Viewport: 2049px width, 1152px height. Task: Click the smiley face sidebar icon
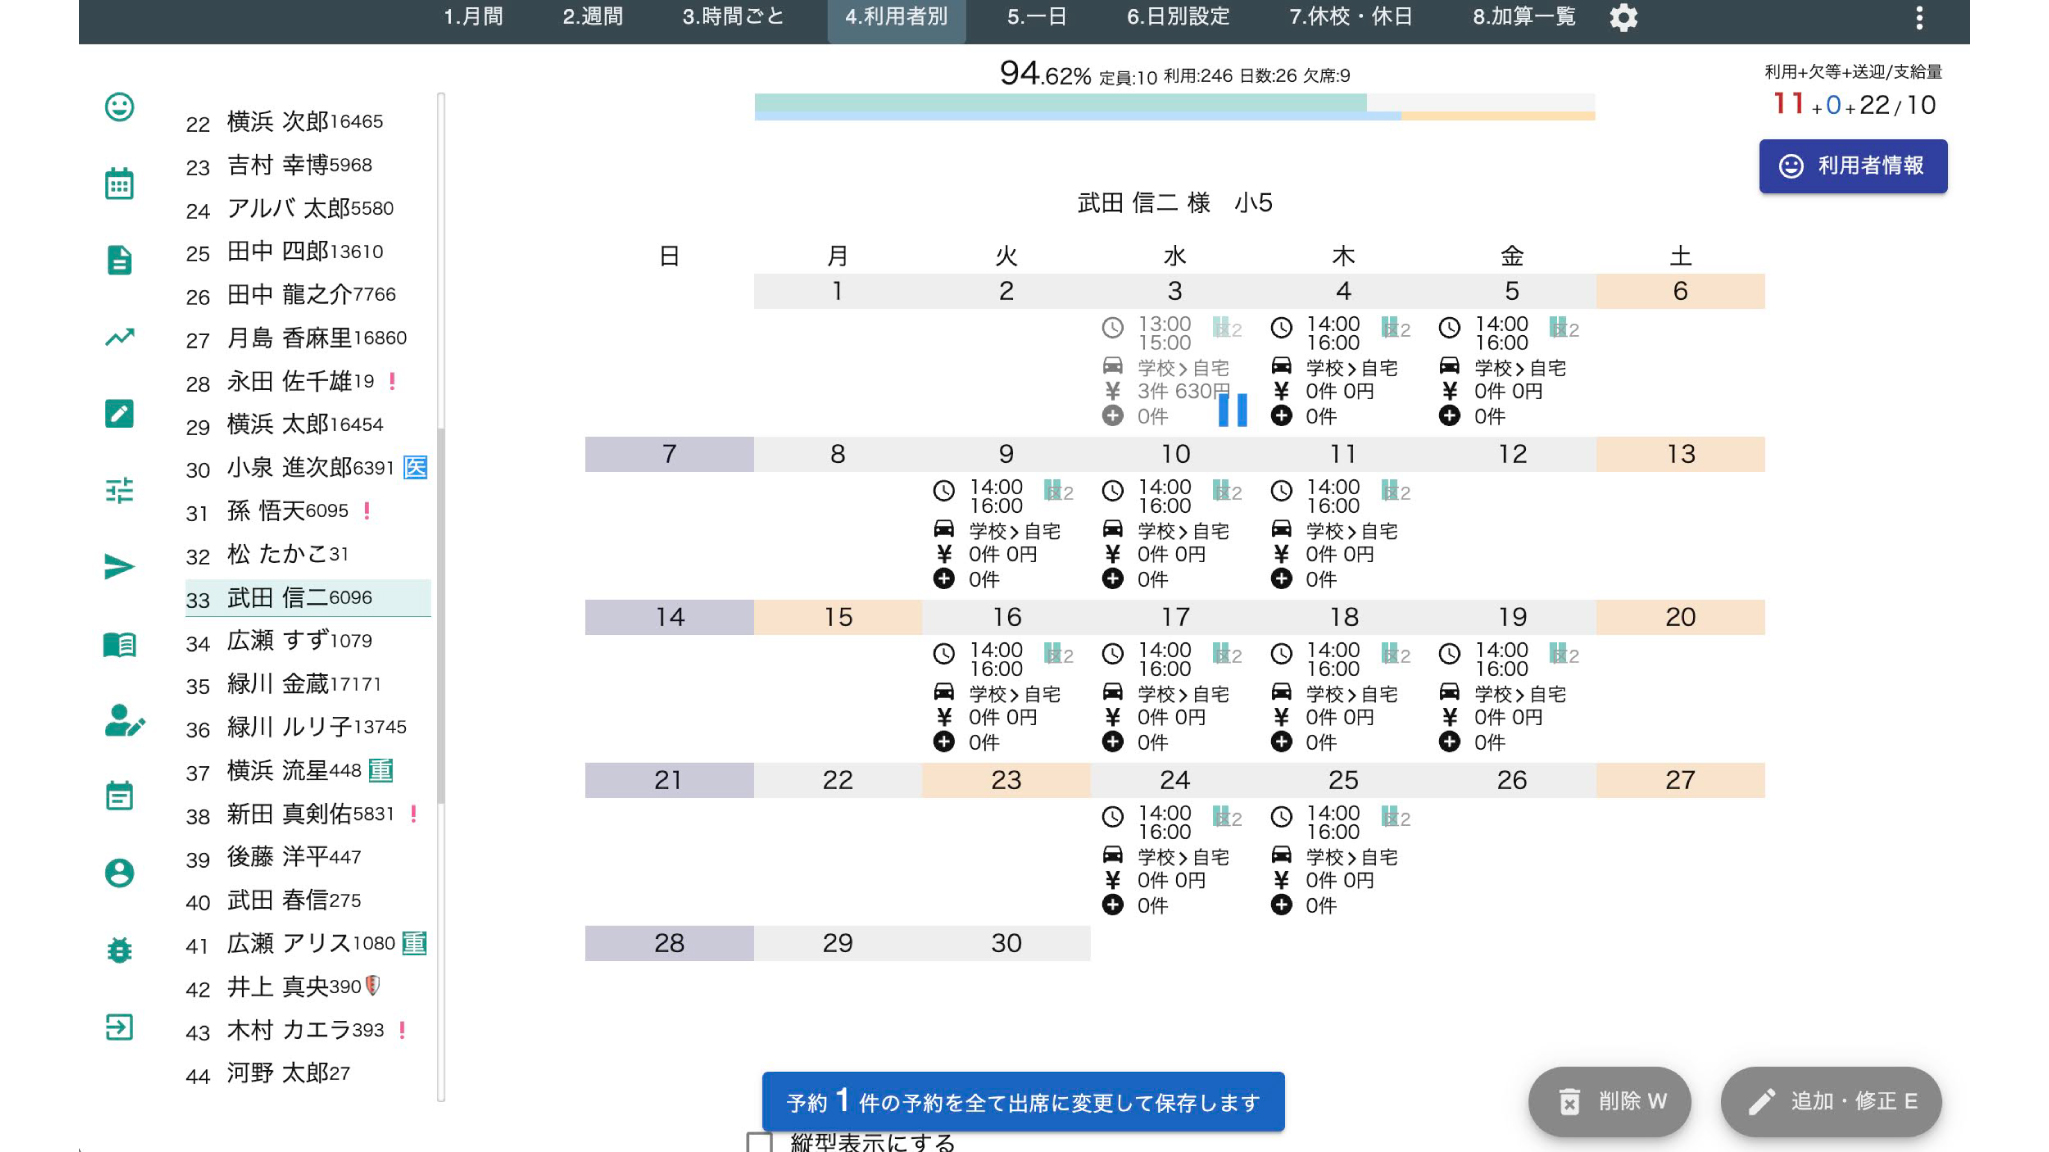coord(119,107)
